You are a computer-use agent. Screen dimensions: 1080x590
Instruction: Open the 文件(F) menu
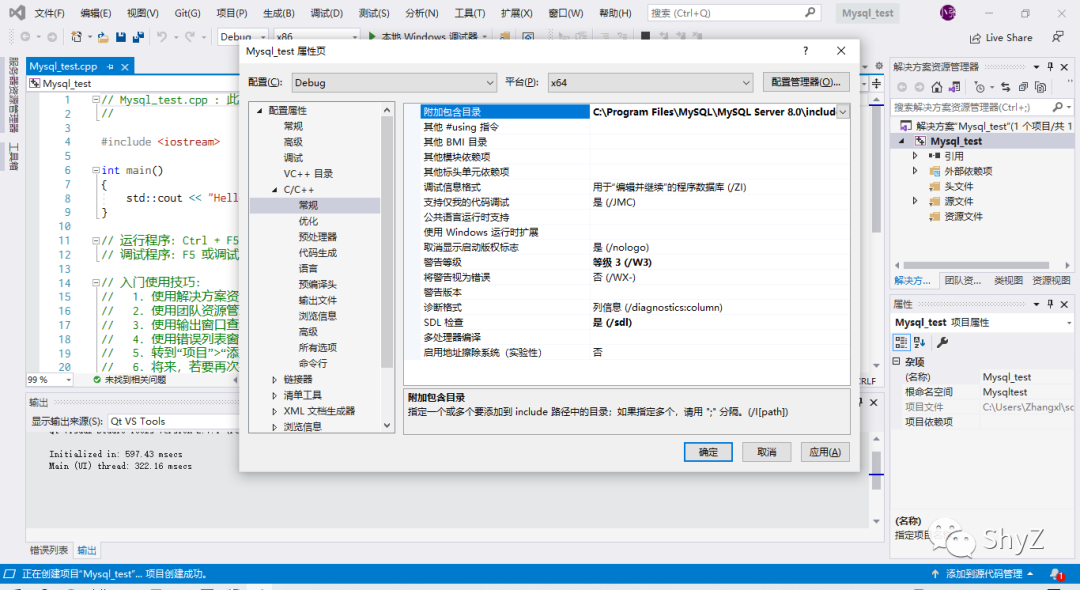click(x=50, y=13)
